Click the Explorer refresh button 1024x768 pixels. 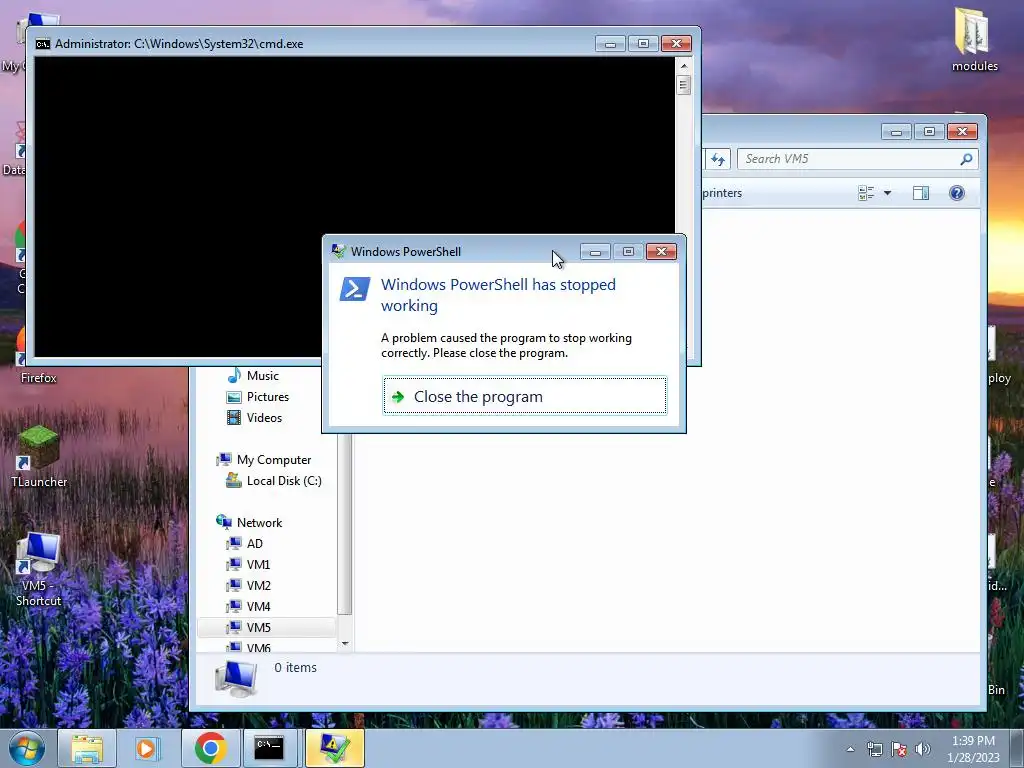[718, 159]
